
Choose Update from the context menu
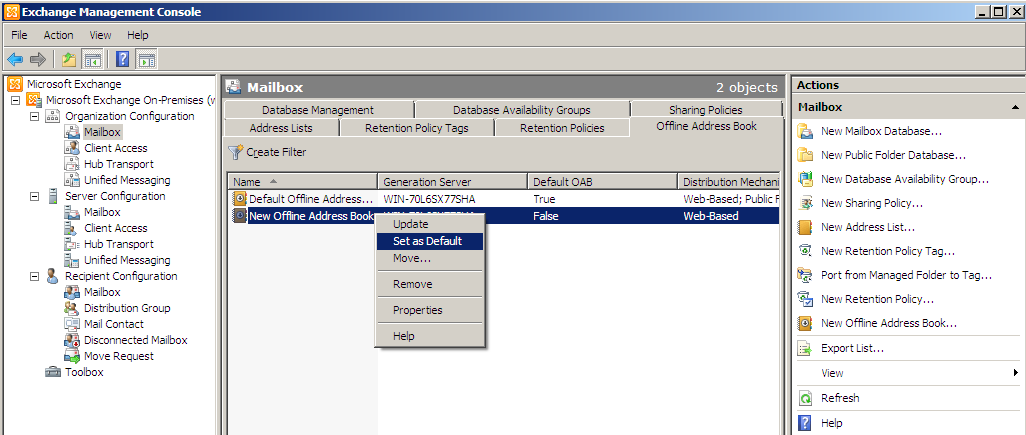(430, 224)
